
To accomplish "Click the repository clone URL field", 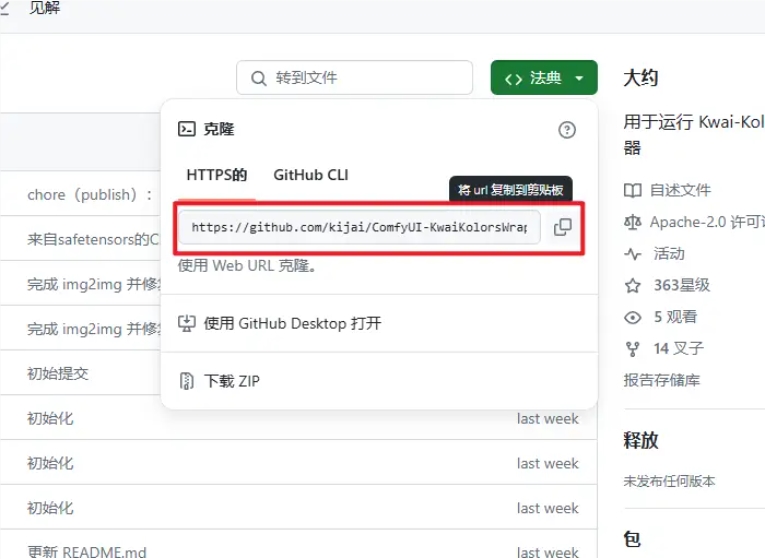I will (x=359, y=227).
